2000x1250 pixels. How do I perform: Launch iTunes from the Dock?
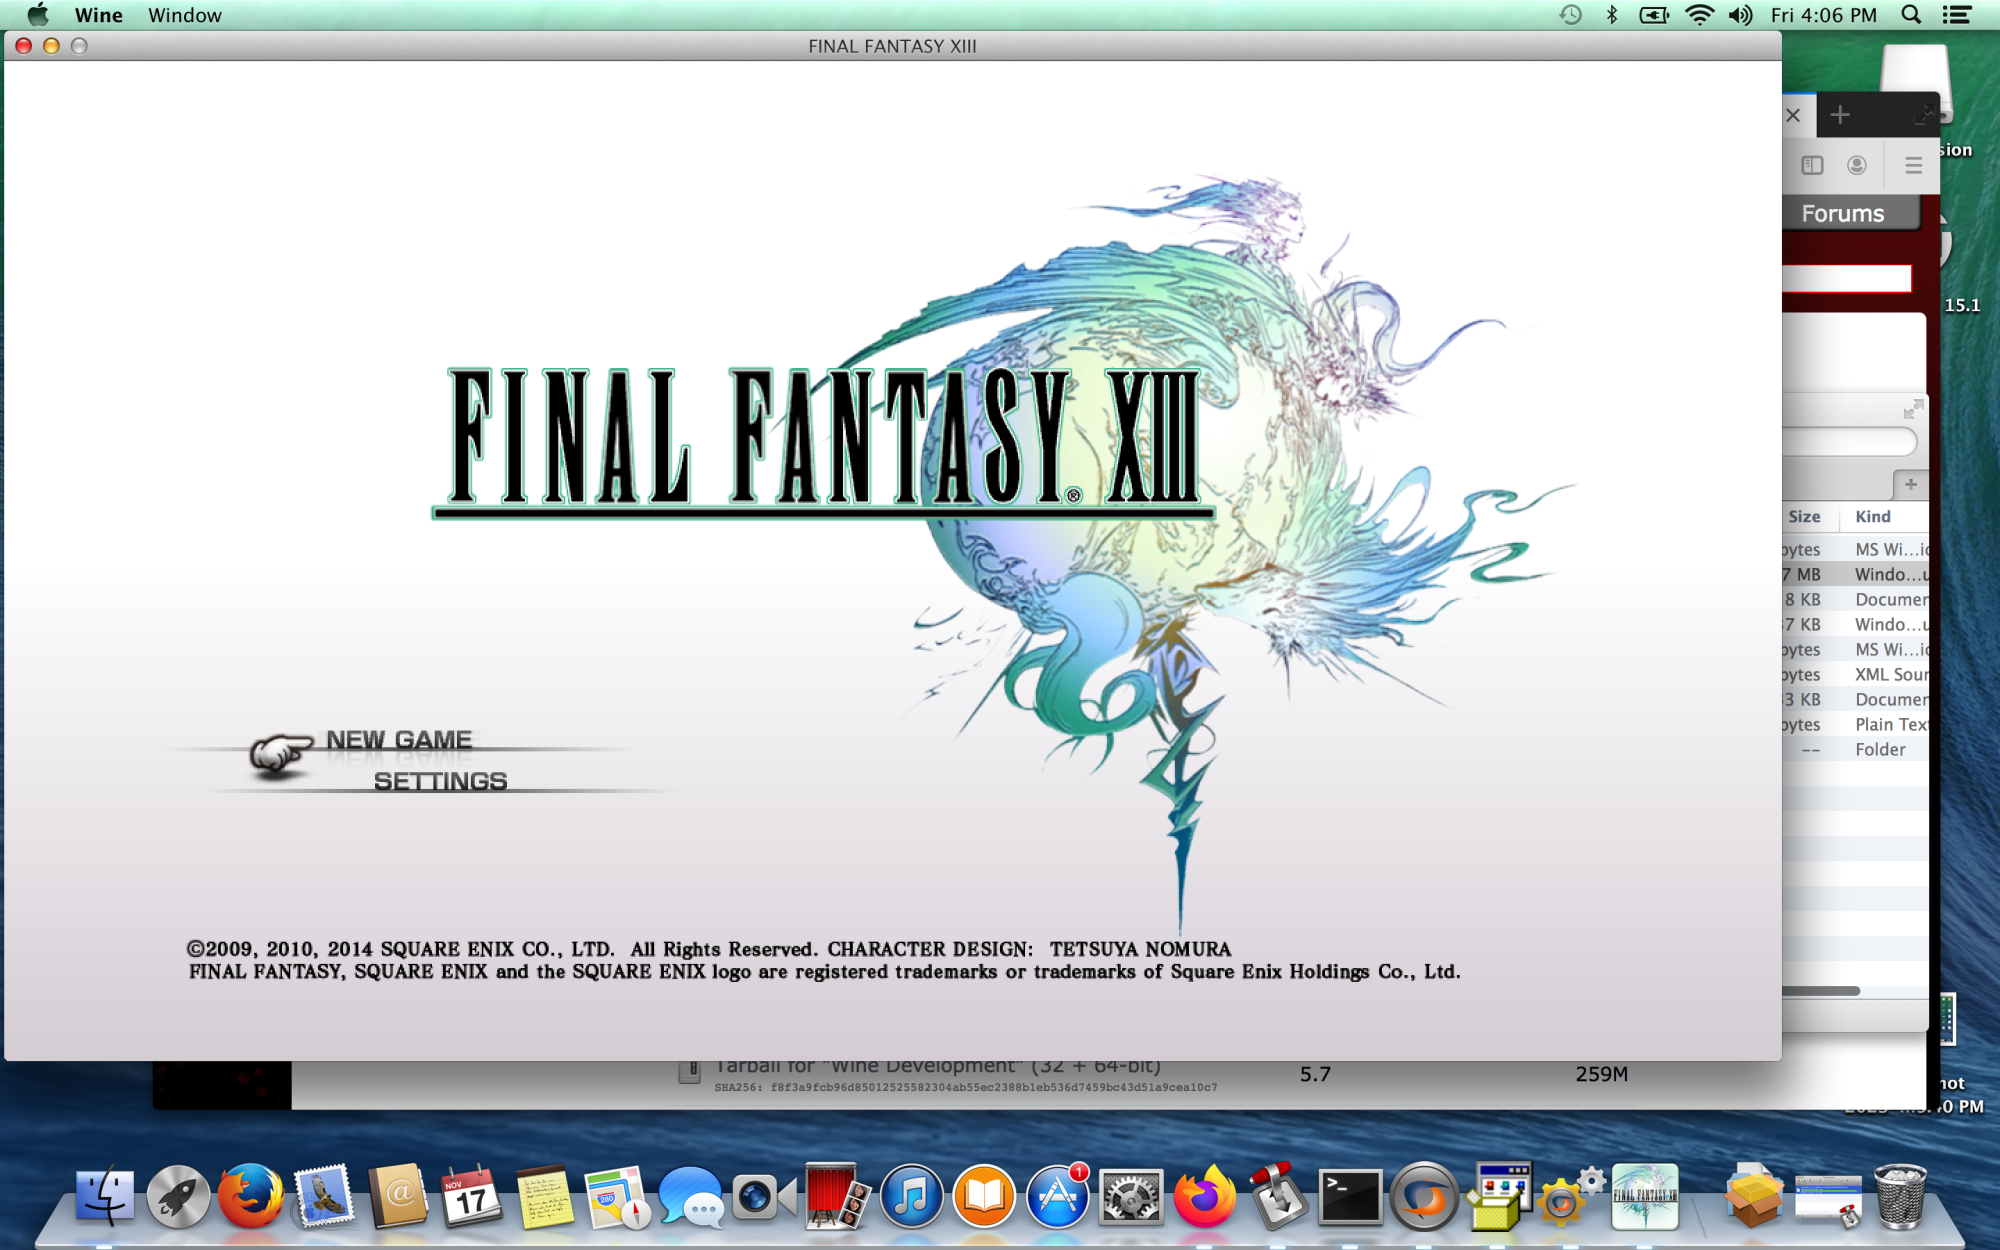[x=911, y=1196]
